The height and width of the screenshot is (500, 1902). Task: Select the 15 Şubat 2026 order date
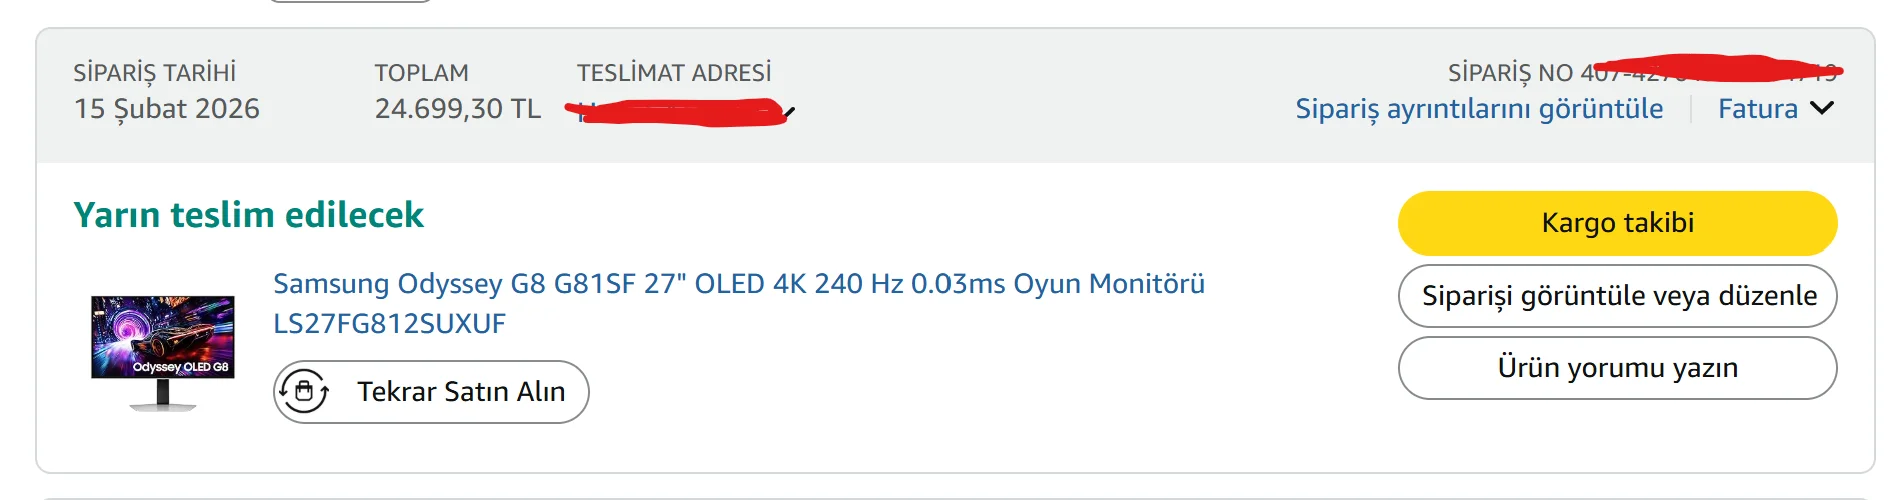click(166, 109)
